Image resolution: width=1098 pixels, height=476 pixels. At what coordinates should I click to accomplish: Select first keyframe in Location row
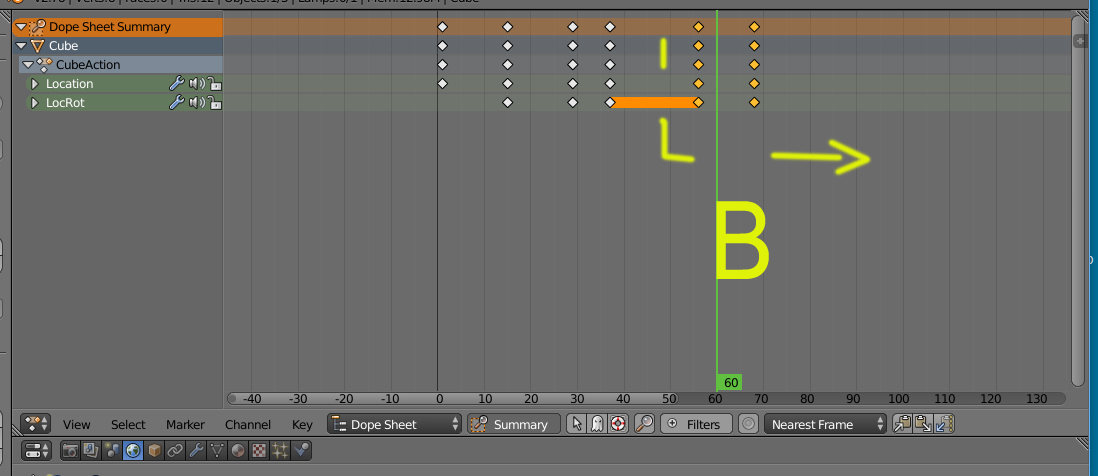tap(442, 83)
